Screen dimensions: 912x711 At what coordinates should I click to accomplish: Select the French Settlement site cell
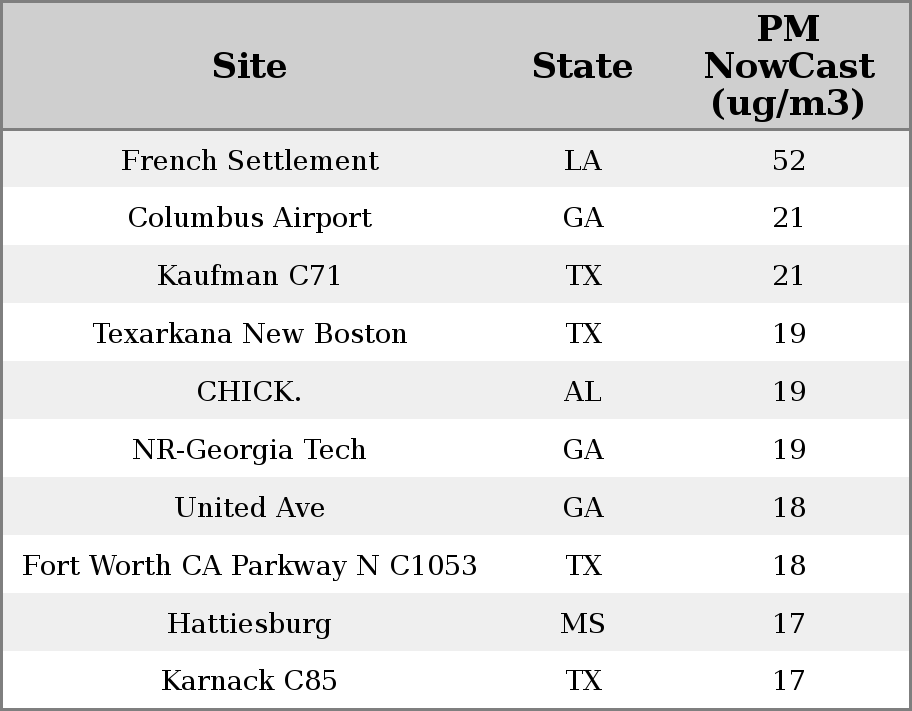click(x=250, y=160)
